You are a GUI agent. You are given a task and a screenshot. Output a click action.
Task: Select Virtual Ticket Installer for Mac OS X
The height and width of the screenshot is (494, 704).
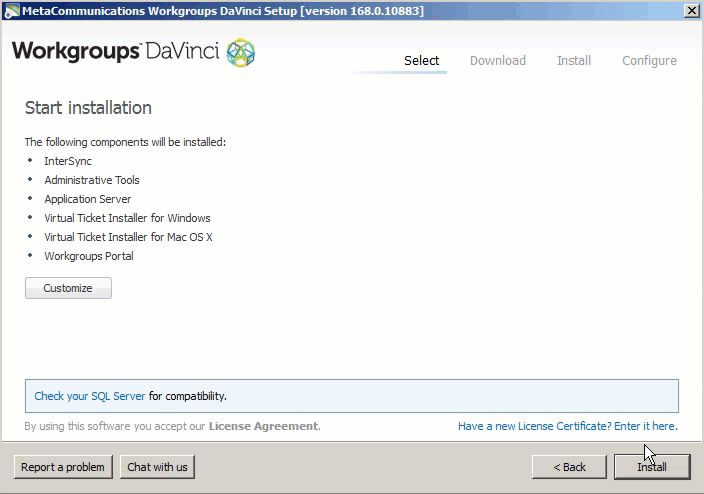128,237
